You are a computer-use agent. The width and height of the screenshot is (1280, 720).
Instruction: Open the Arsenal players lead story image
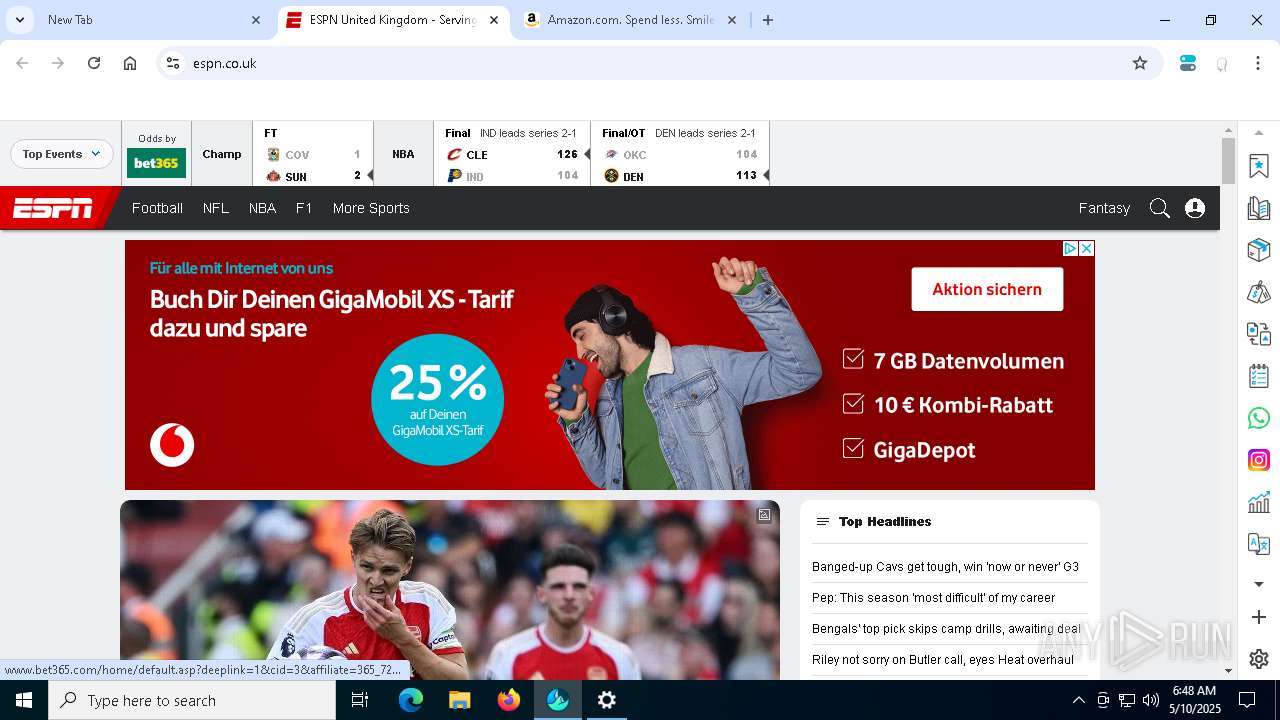[x=450, y=590]
